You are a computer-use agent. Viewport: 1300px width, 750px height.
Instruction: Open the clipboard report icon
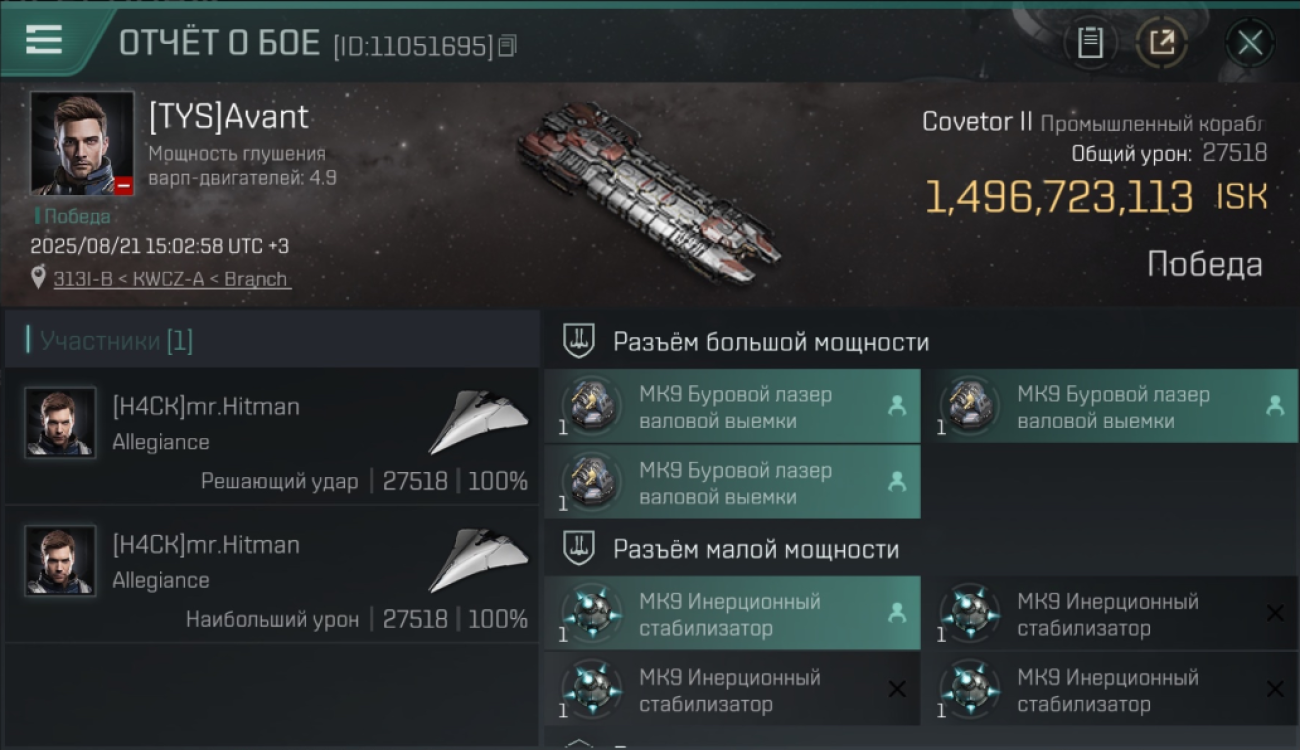click(x=1090, y=43)
